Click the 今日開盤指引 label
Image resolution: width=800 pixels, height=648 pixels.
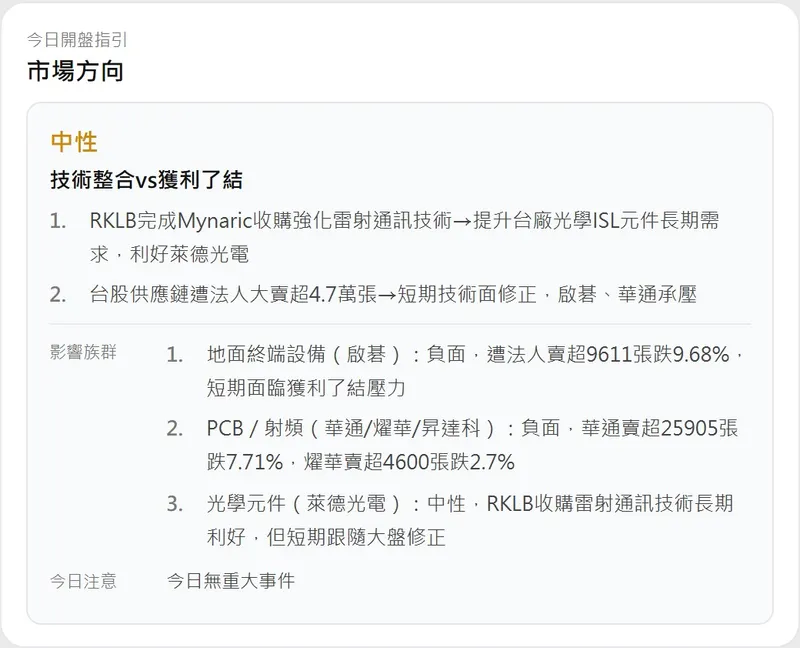pyautogui.click(x=77, y=40)
